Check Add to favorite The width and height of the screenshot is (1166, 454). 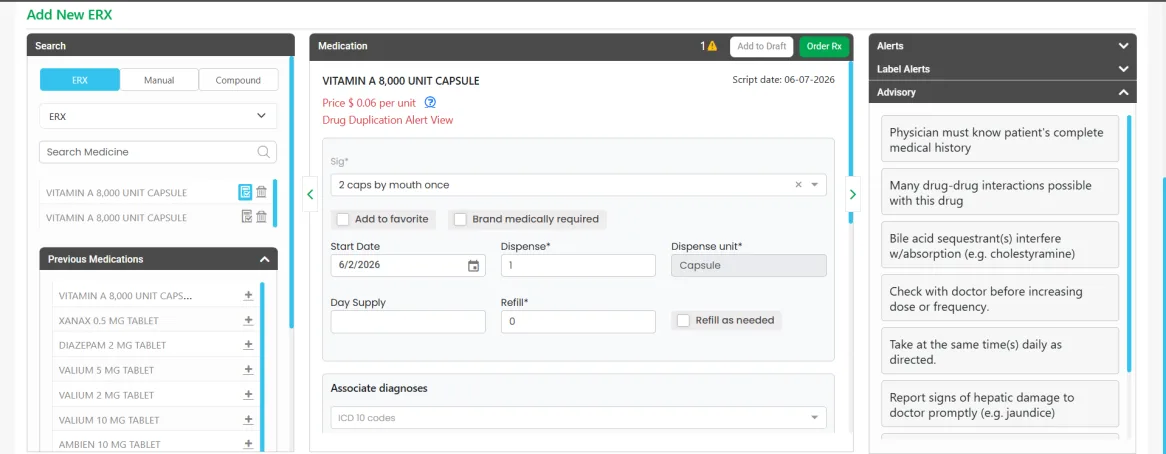click(x=343, y=219)
